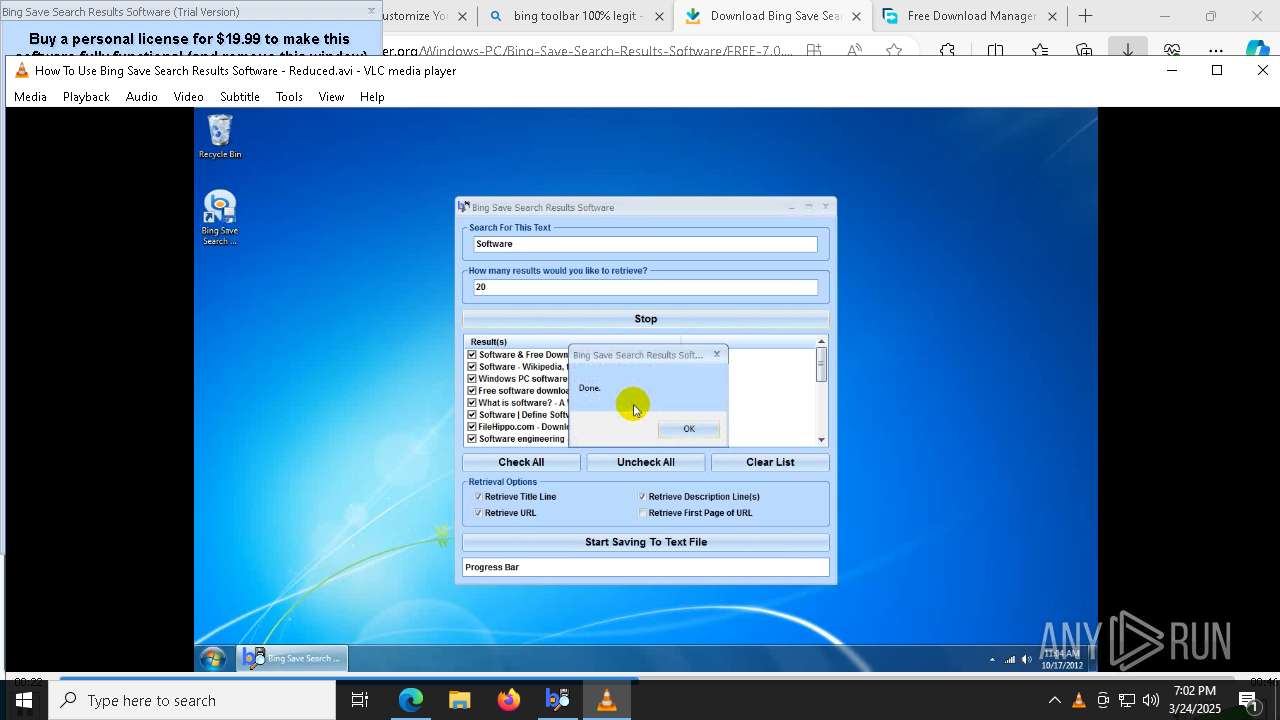The image size is (1280, 720).
Task: Open the Help menu in VLC
Action: tap(372, 97)
